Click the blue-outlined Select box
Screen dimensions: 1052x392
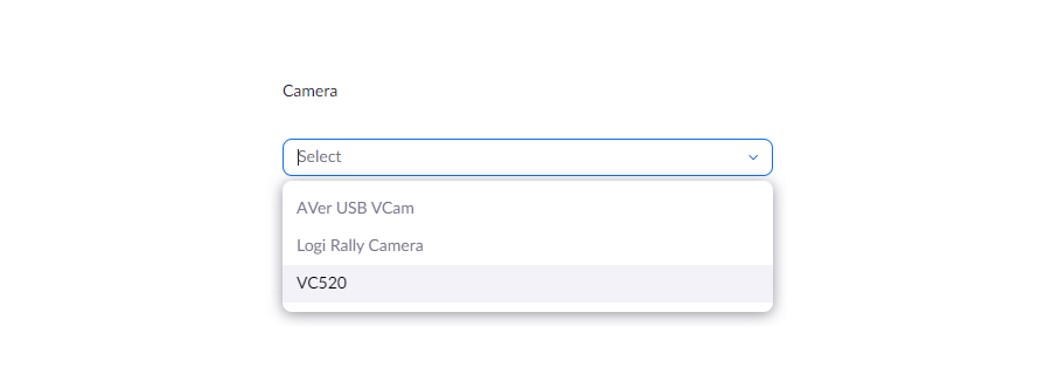pyautogui.click(x=527, y=157)
